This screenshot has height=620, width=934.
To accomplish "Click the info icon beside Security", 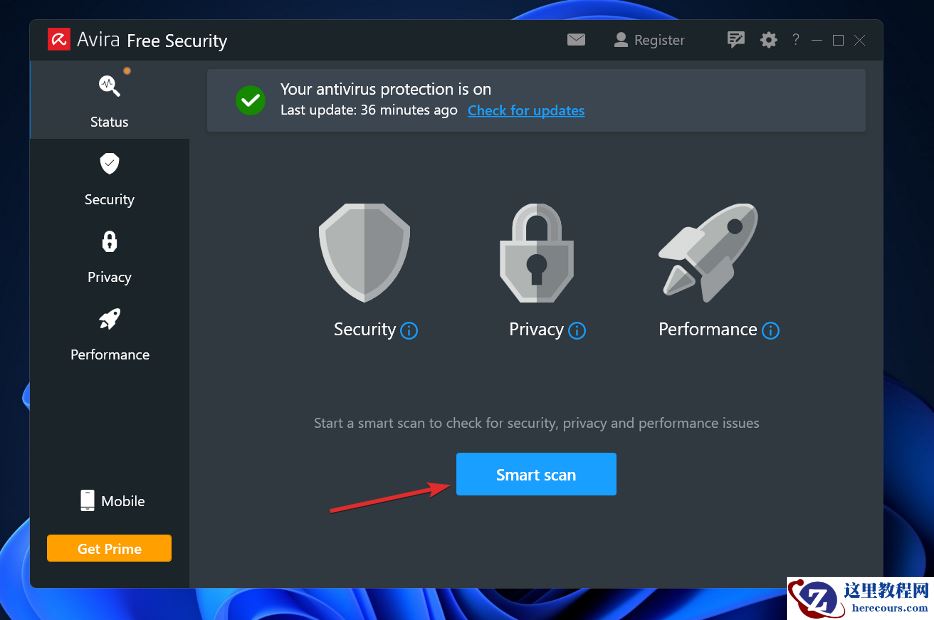I will click(409, 331).
